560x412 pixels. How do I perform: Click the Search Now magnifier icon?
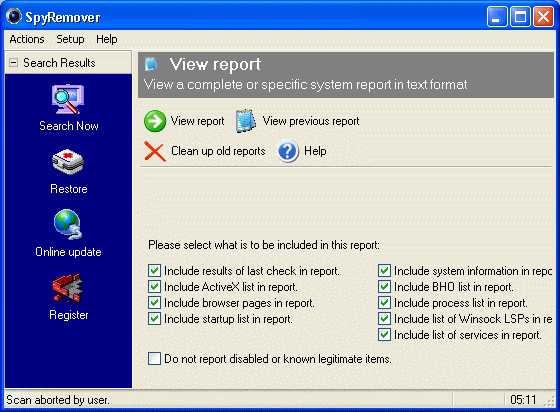pos(68,99)
